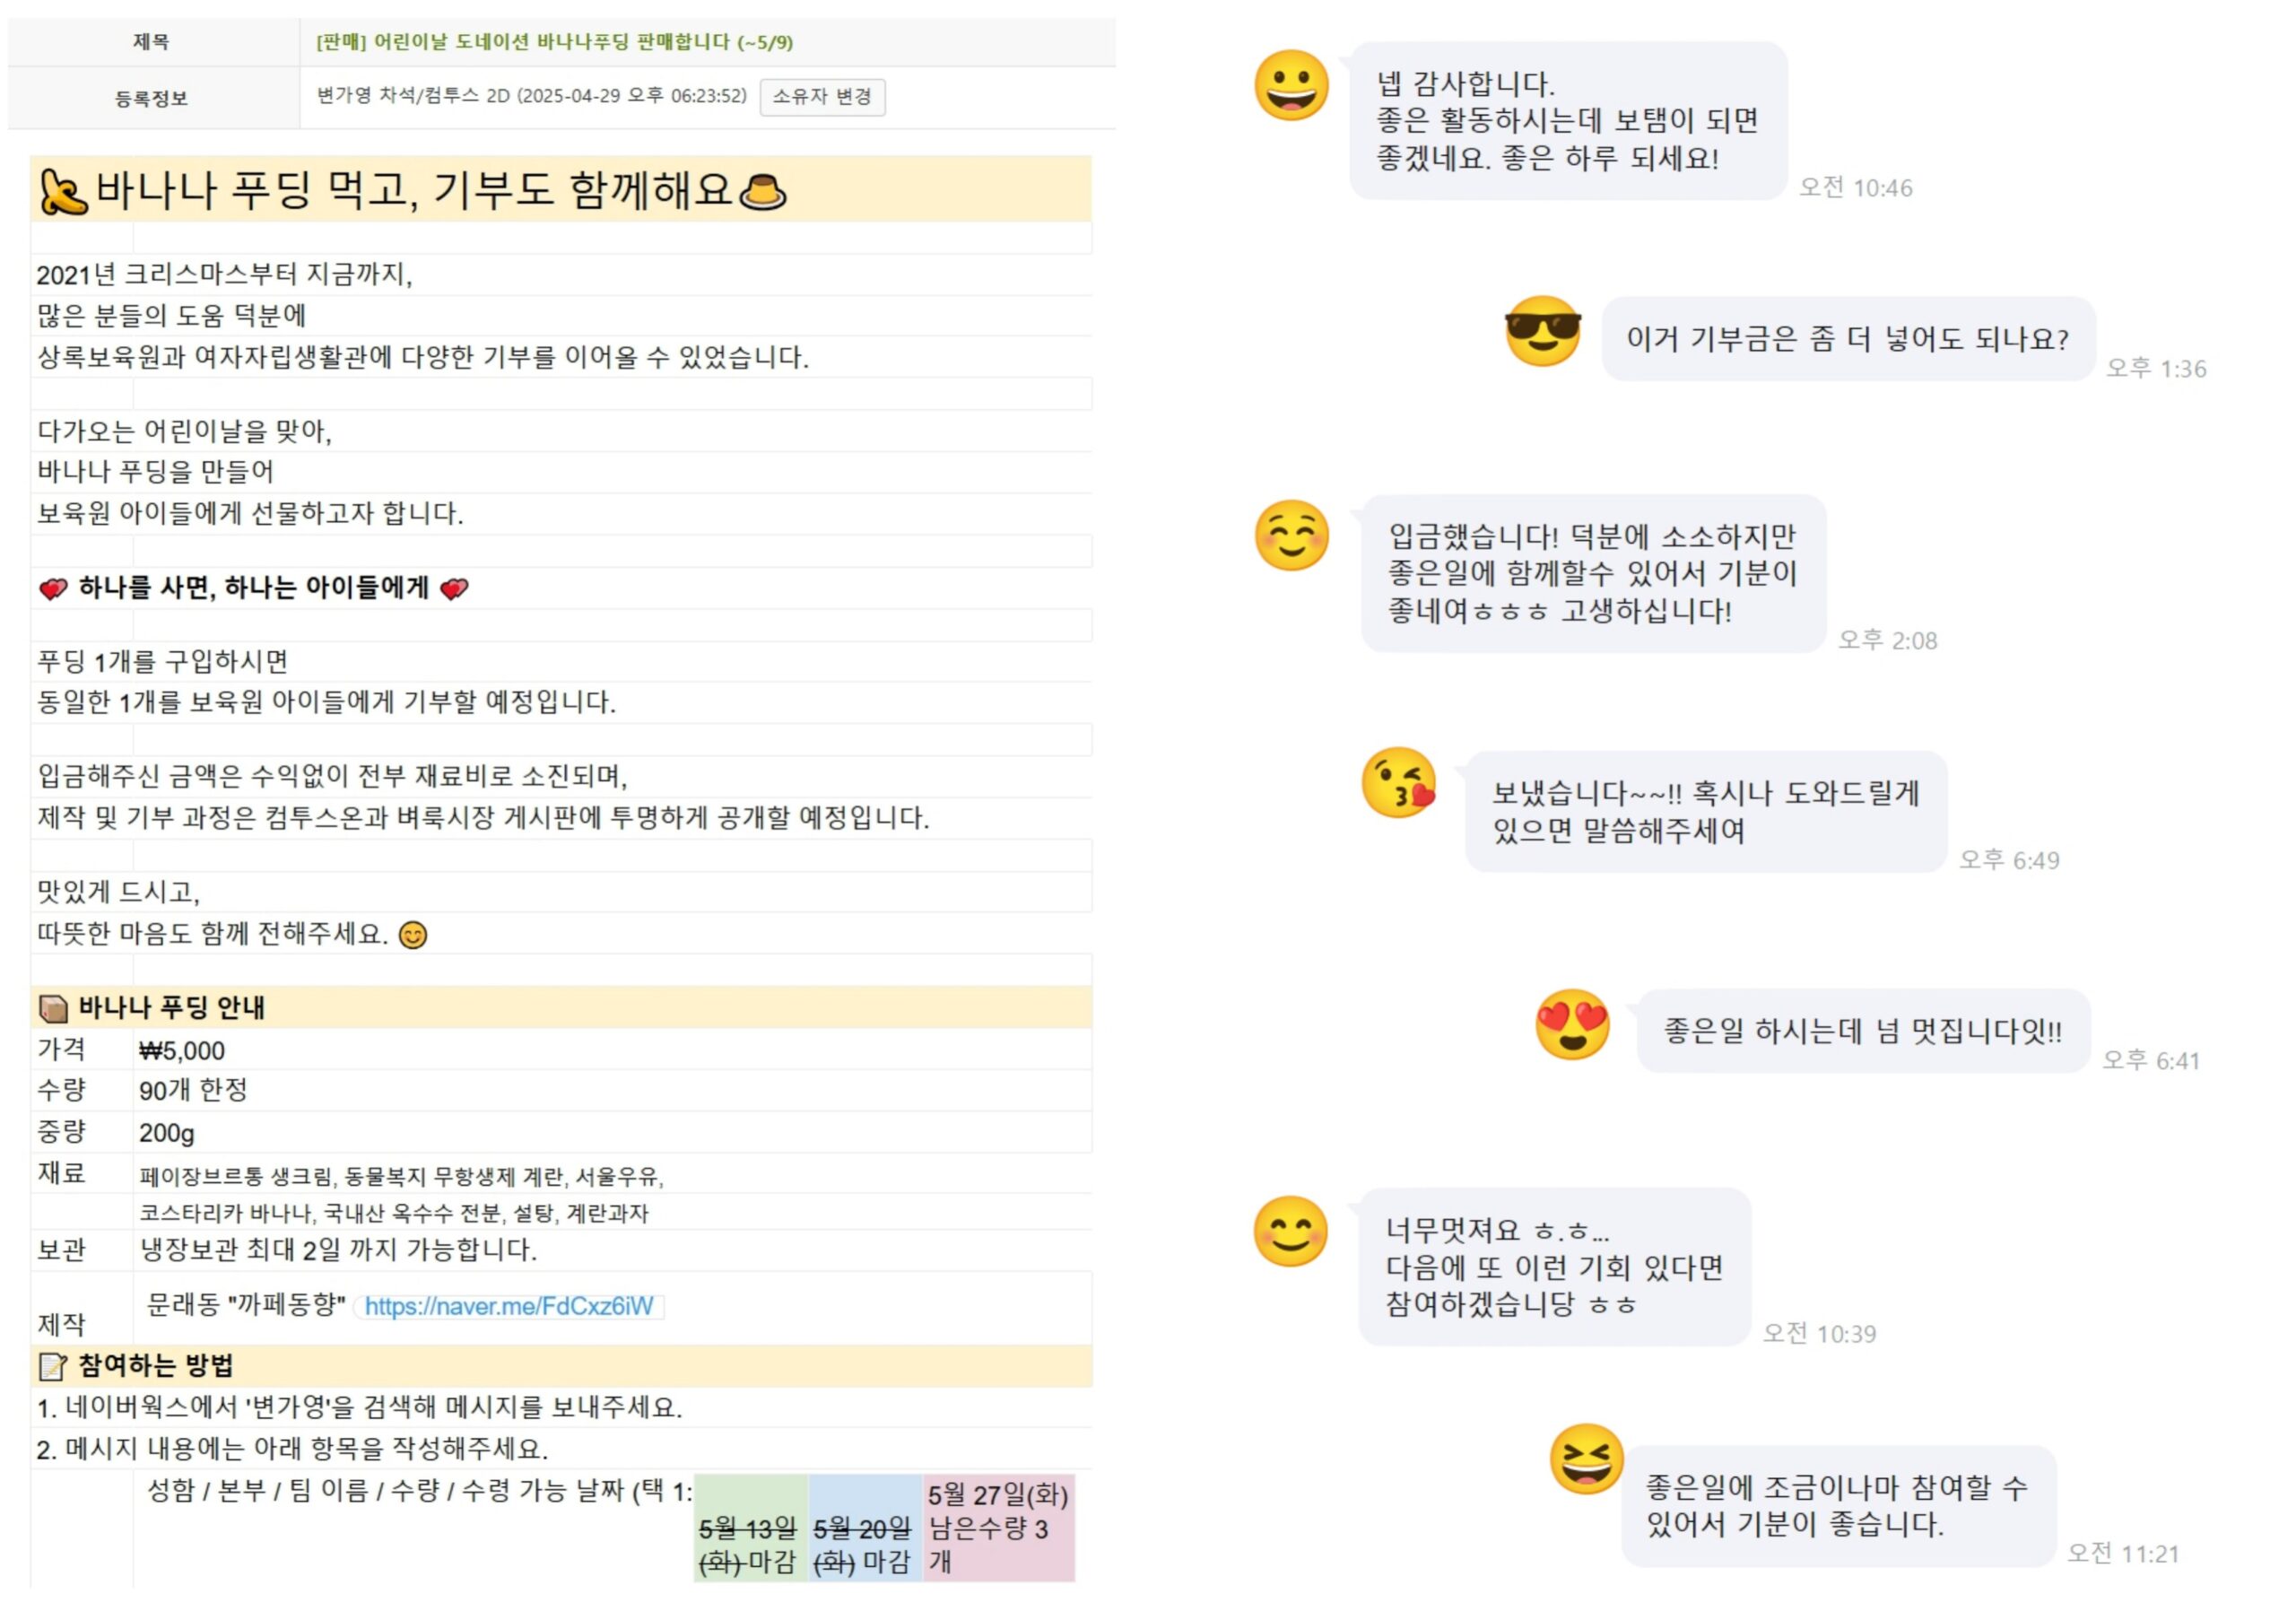Viewport: 2296px width, 1611px height.
Task: Select the green 5월 13일 마감 cell
Action: [750, 1527]
